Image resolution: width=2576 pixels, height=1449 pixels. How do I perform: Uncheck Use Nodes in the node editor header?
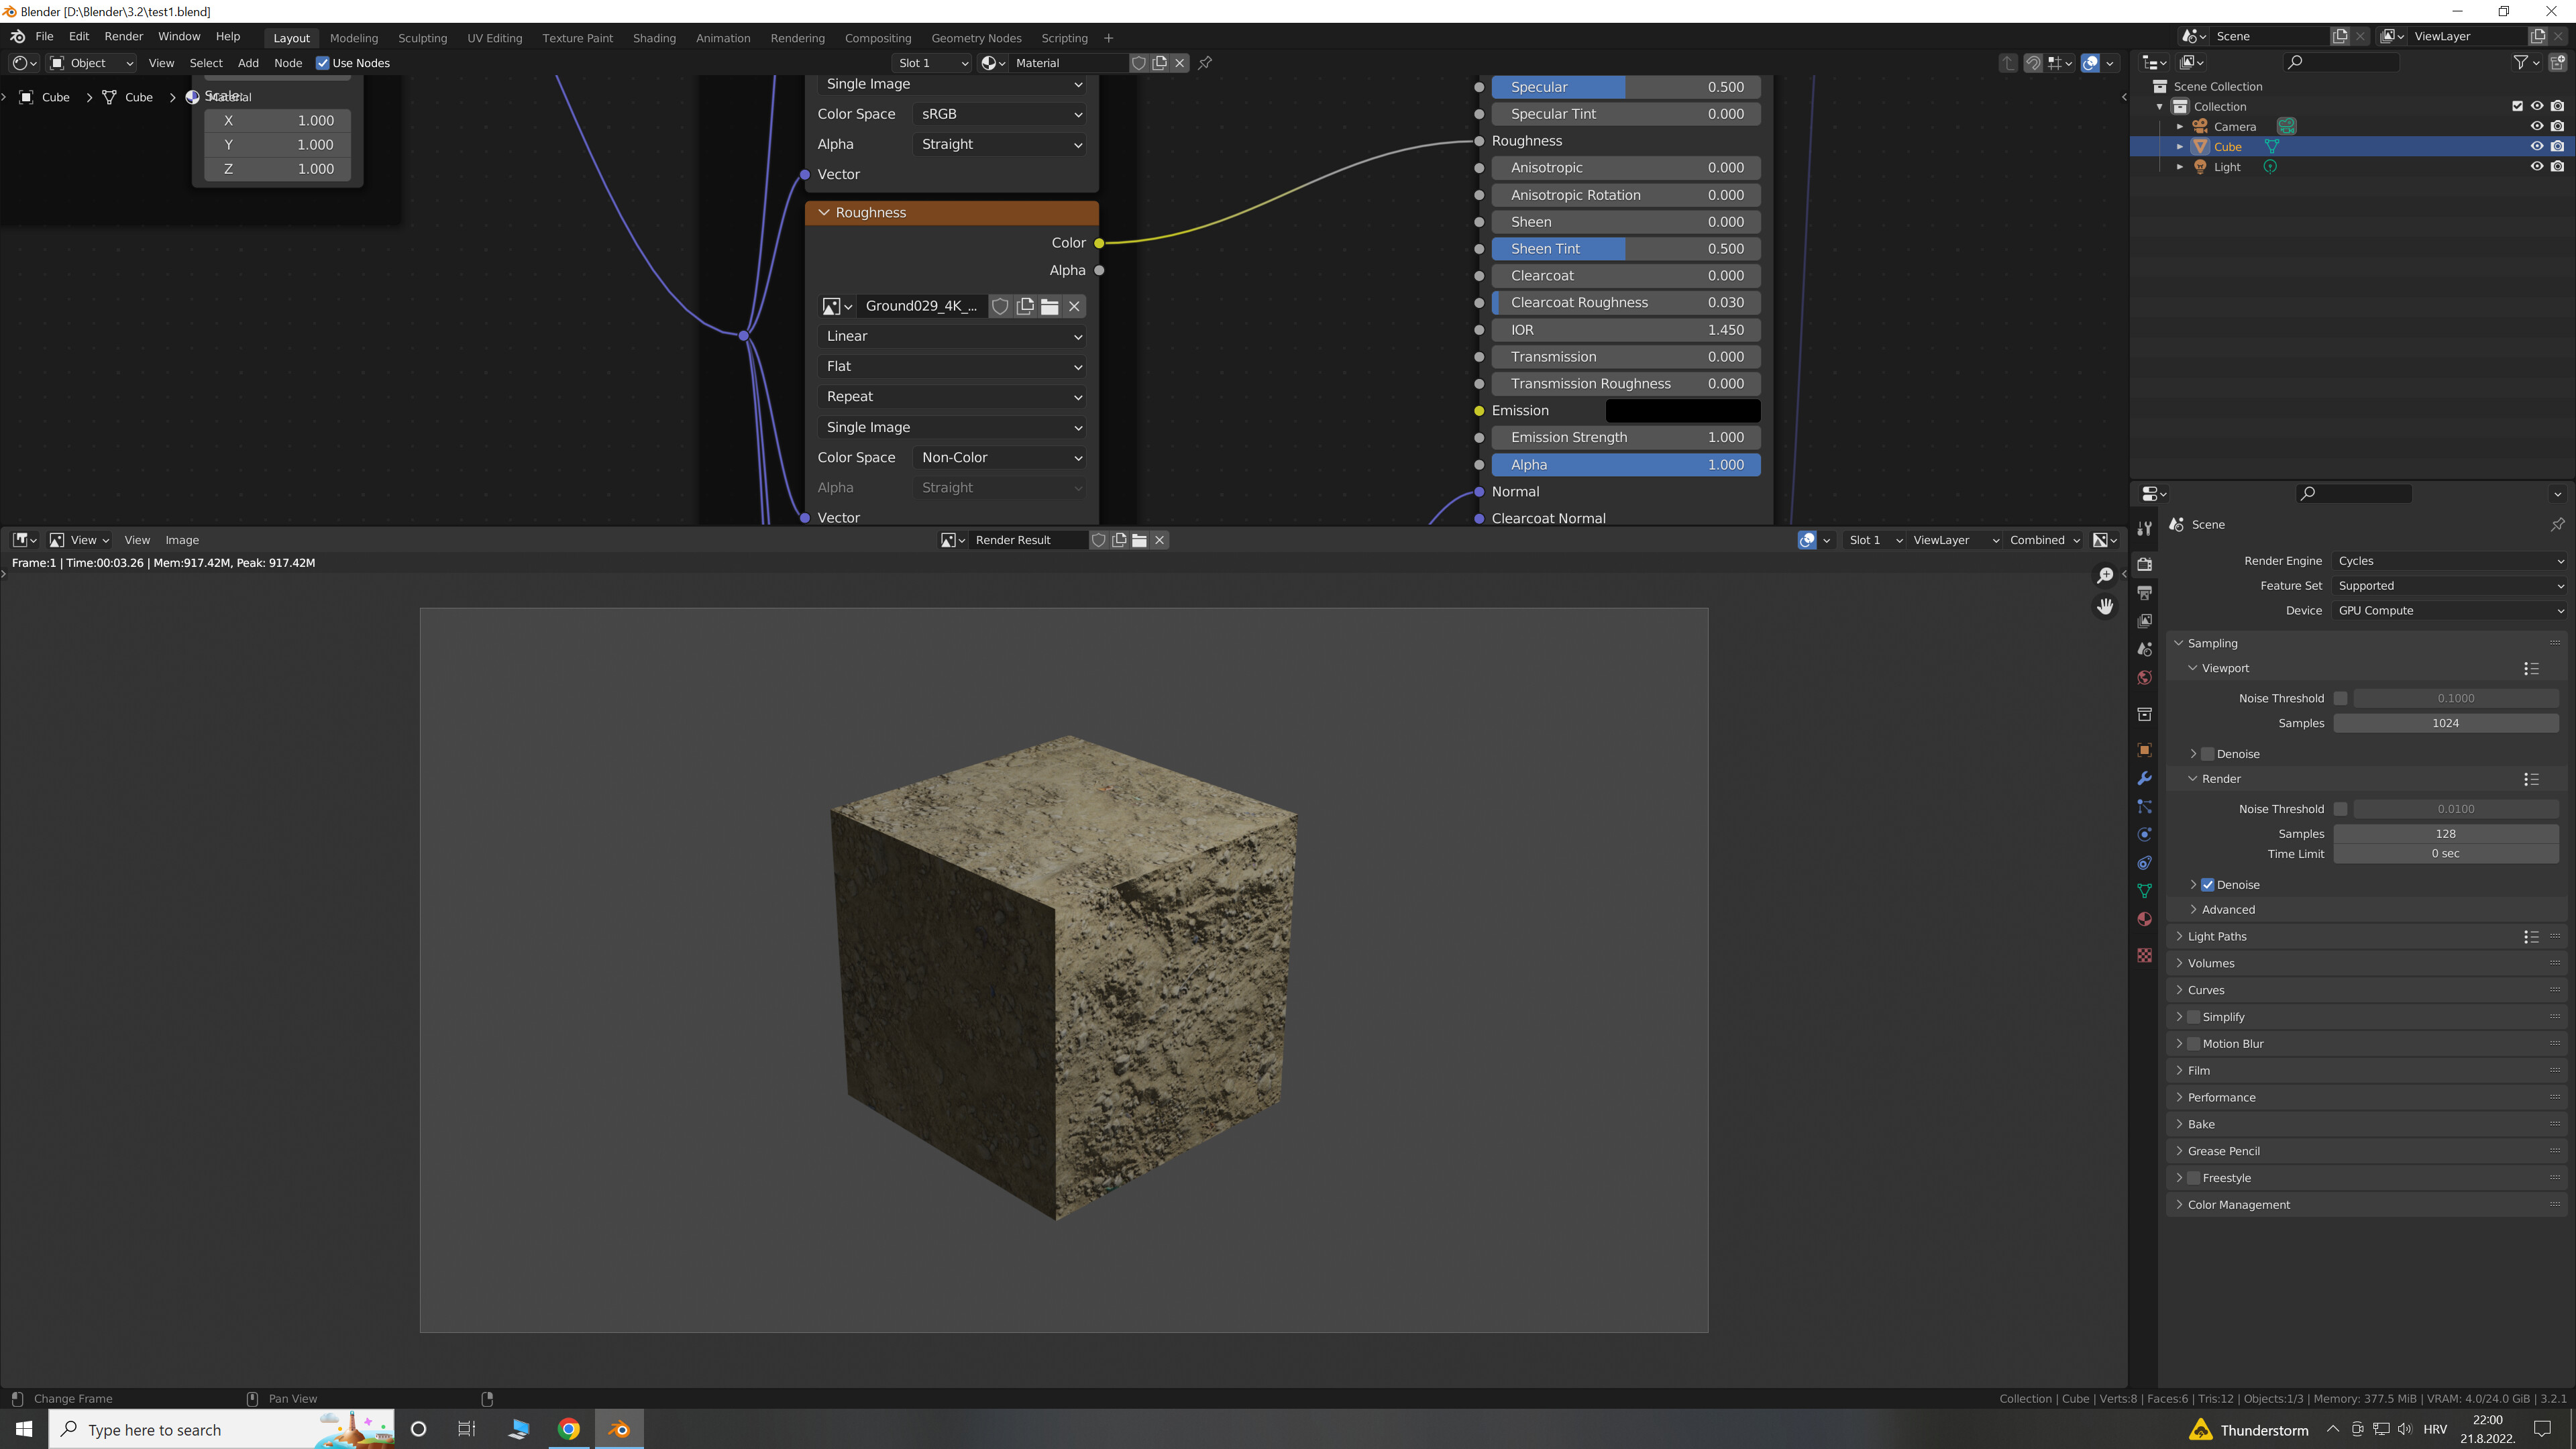[323, 62]
